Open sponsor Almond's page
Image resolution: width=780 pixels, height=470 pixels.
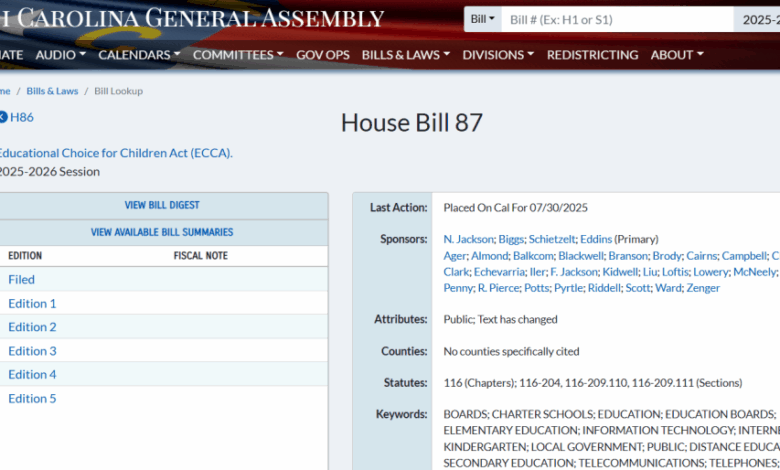coord(489,256)
